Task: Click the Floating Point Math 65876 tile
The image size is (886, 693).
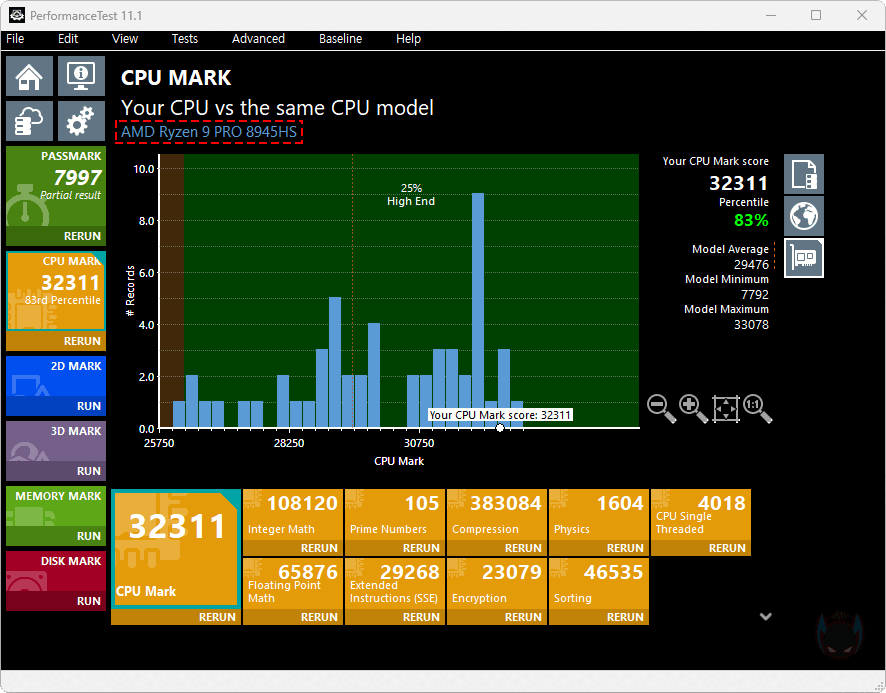Action: 293,584
